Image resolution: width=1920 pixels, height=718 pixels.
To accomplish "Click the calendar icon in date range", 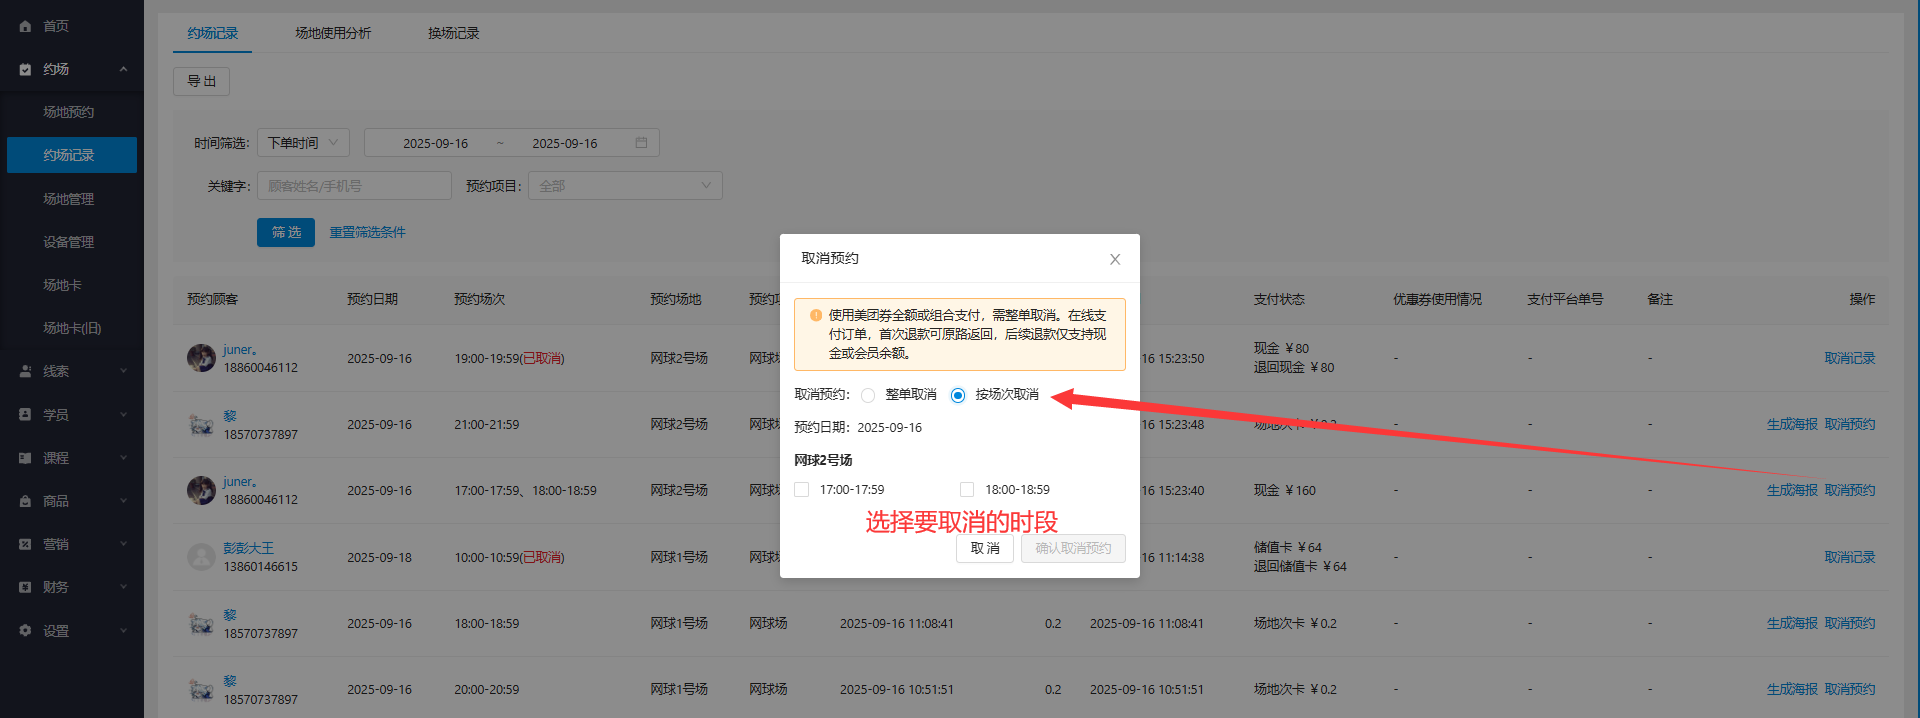I will click(641, 143).
